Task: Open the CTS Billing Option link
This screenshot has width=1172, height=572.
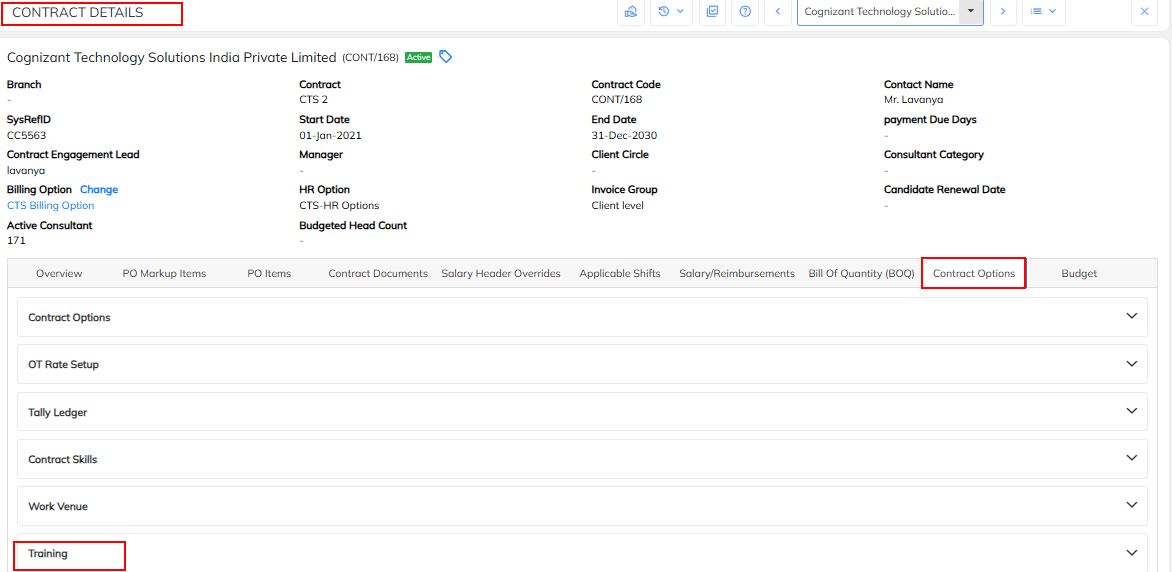Action: tap(51, 206)
